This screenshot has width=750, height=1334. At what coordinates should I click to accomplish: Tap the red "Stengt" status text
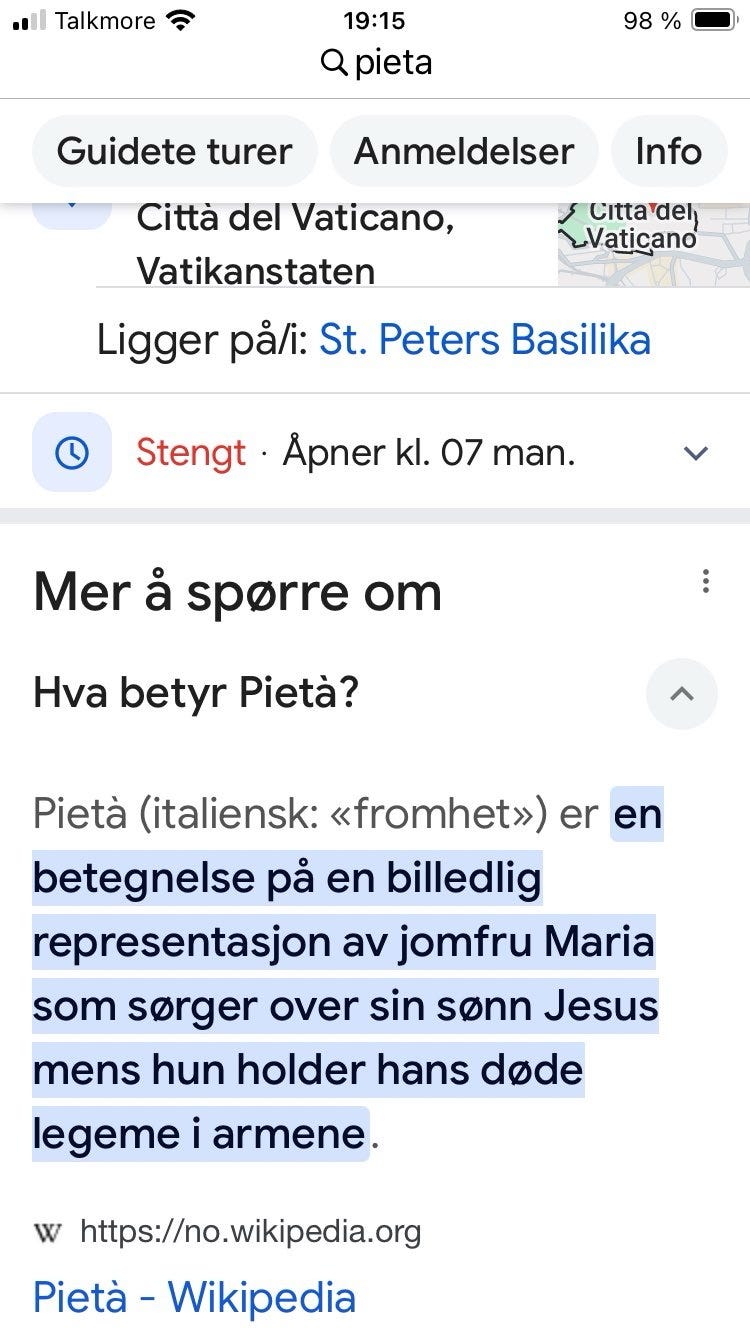click(190, 453)
